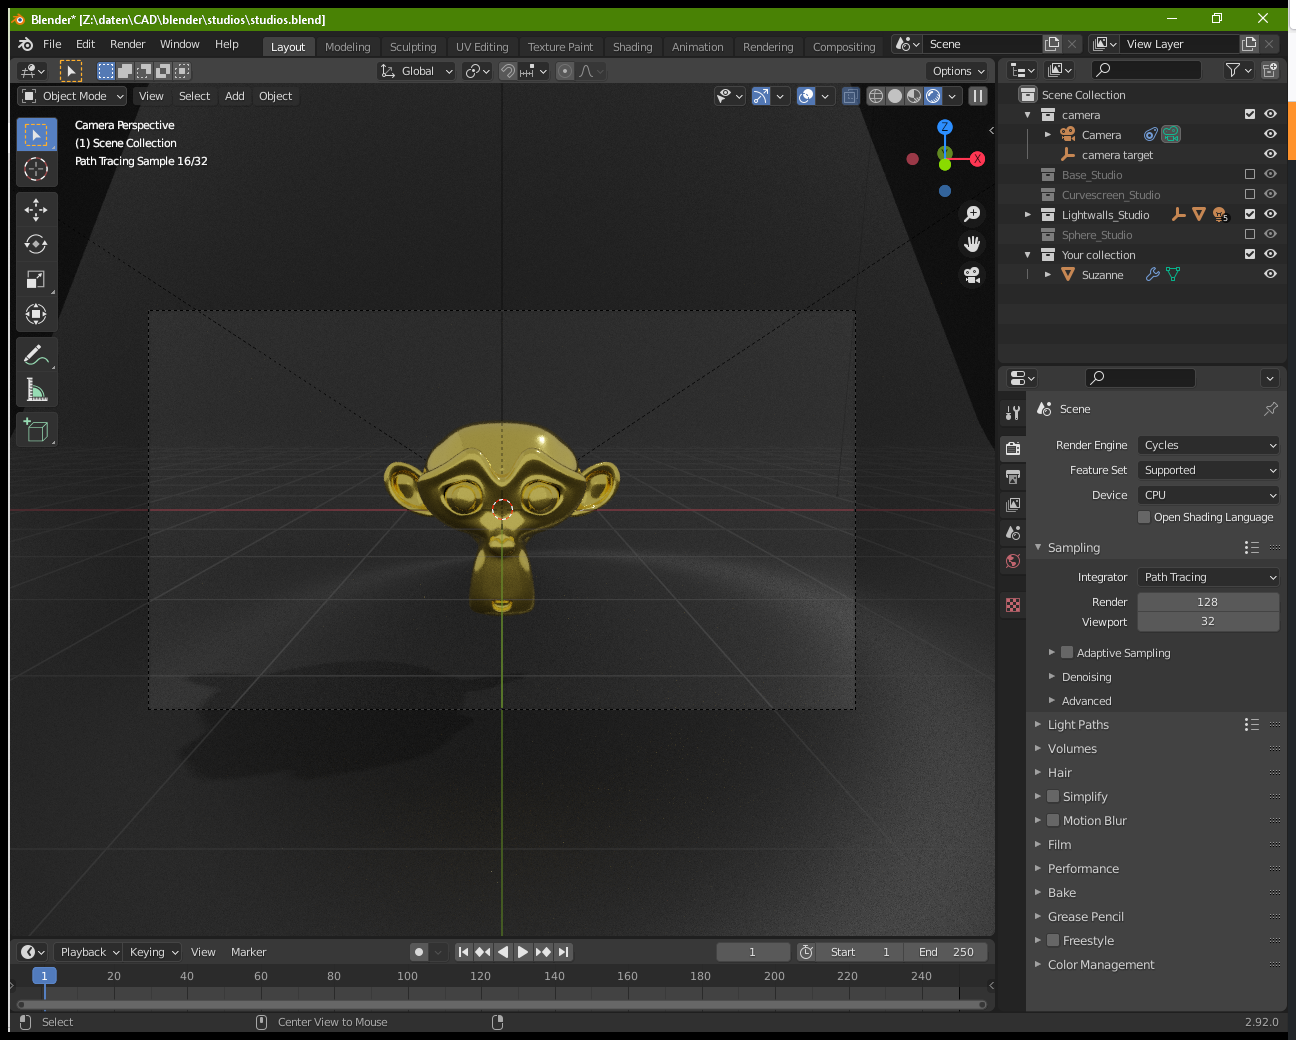Activate the Measure tool in the toolbar
Screen dimensions: 1296x1040
click(36, 390)
